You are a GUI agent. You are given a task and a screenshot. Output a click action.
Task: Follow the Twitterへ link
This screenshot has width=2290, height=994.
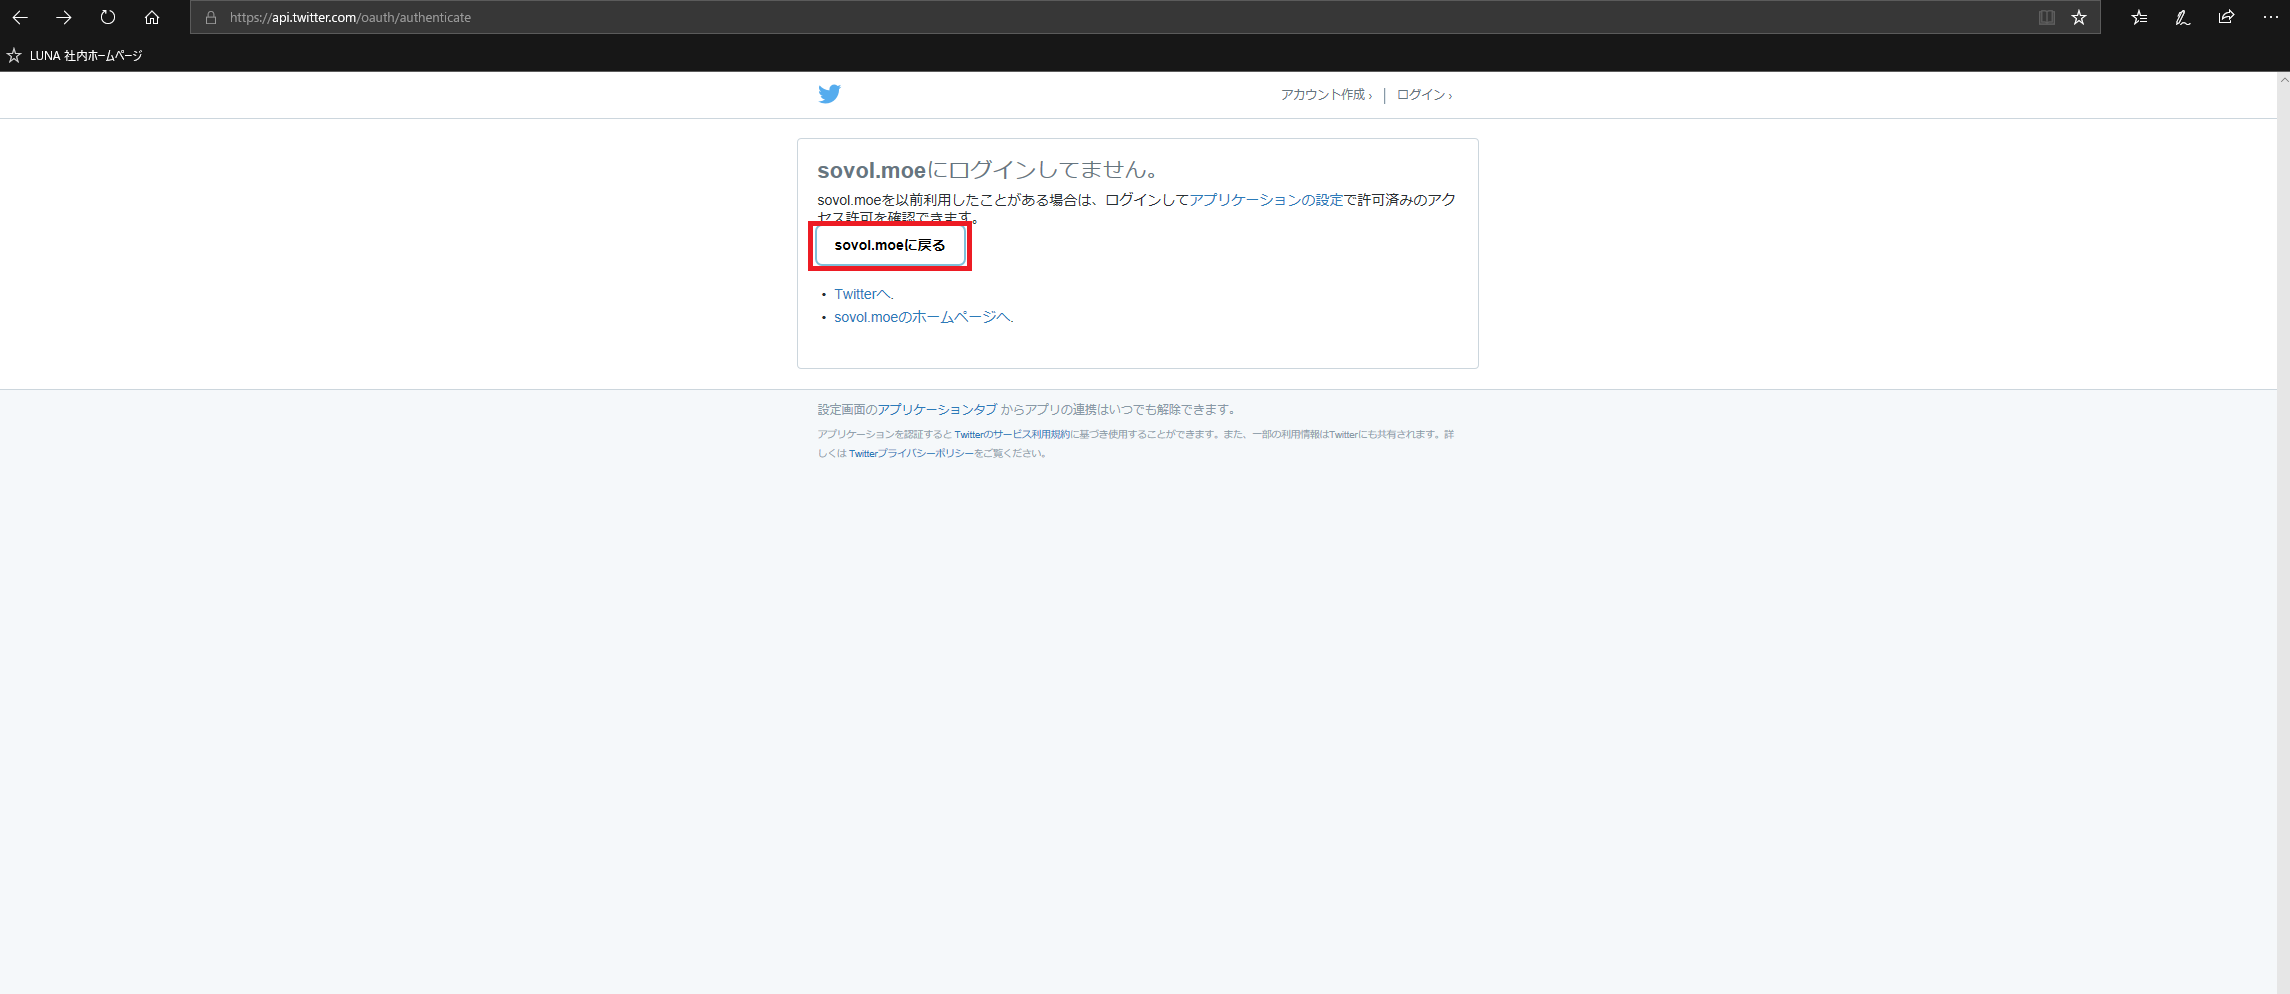tap(863, 294)
